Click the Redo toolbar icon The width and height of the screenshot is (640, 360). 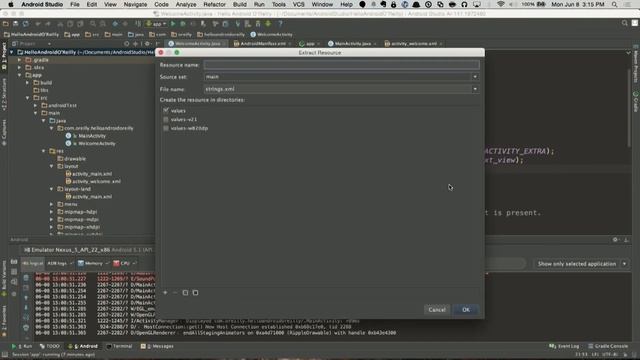[x=48, y=24]
